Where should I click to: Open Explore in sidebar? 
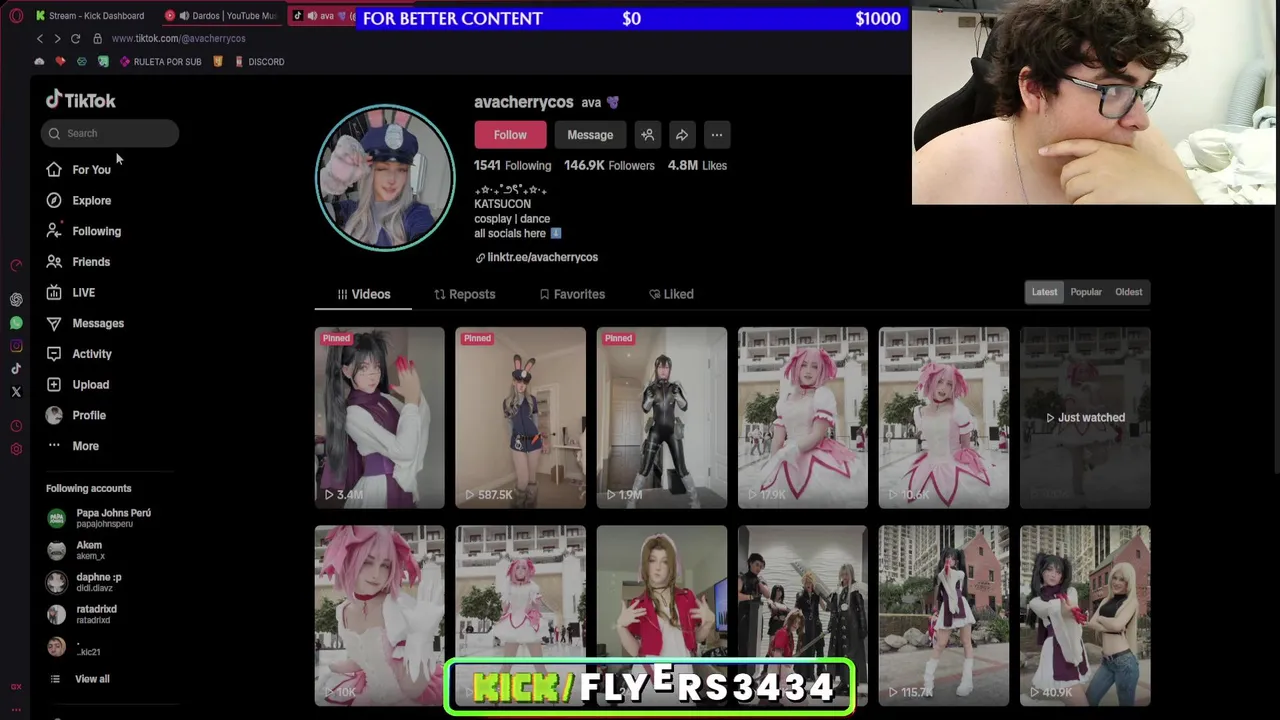point(78,200)
